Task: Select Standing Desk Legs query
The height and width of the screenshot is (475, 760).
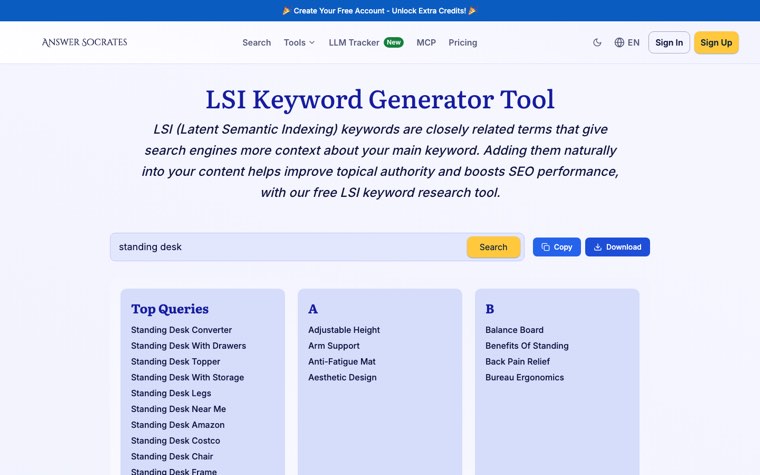Action: point(171,393)
